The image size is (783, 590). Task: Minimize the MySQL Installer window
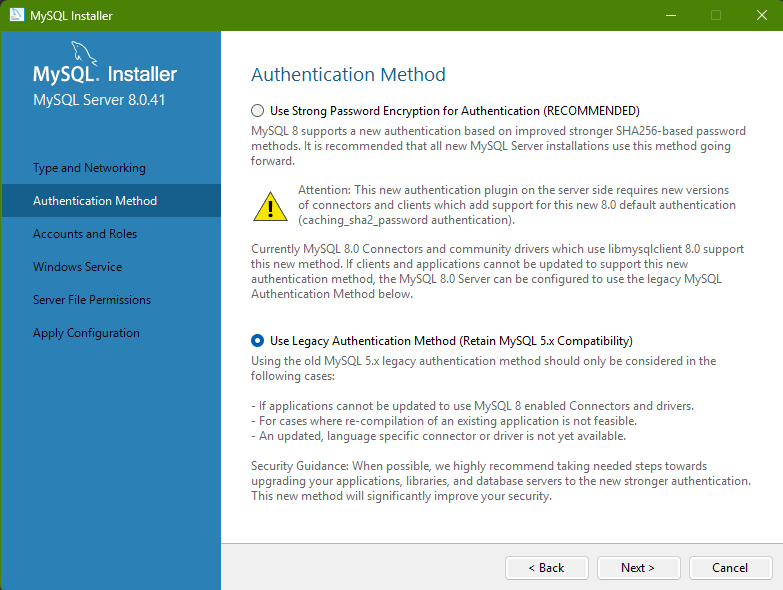[x=669, y=15]
